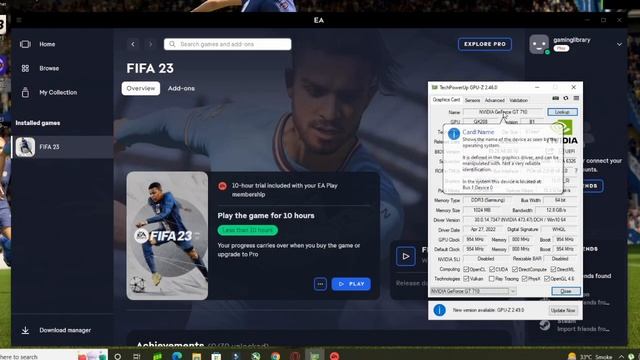Go back with the left arrow

pos(133,44)
